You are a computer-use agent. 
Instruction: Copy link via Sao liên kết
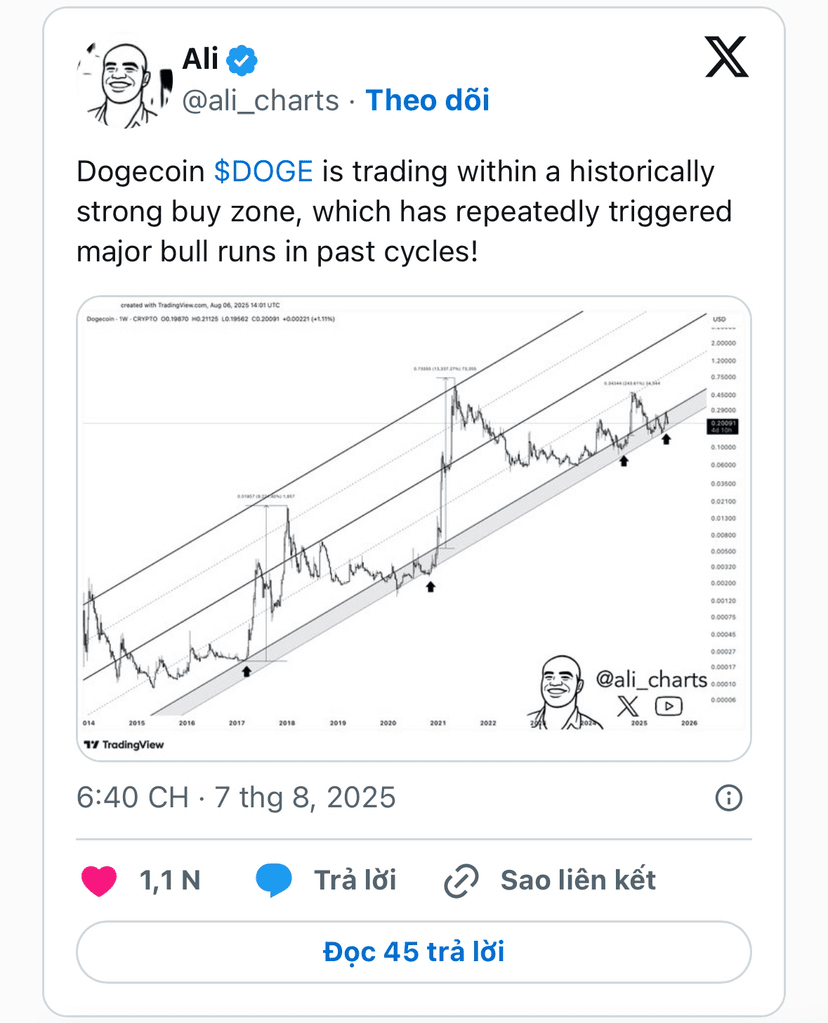click(578, 880)
